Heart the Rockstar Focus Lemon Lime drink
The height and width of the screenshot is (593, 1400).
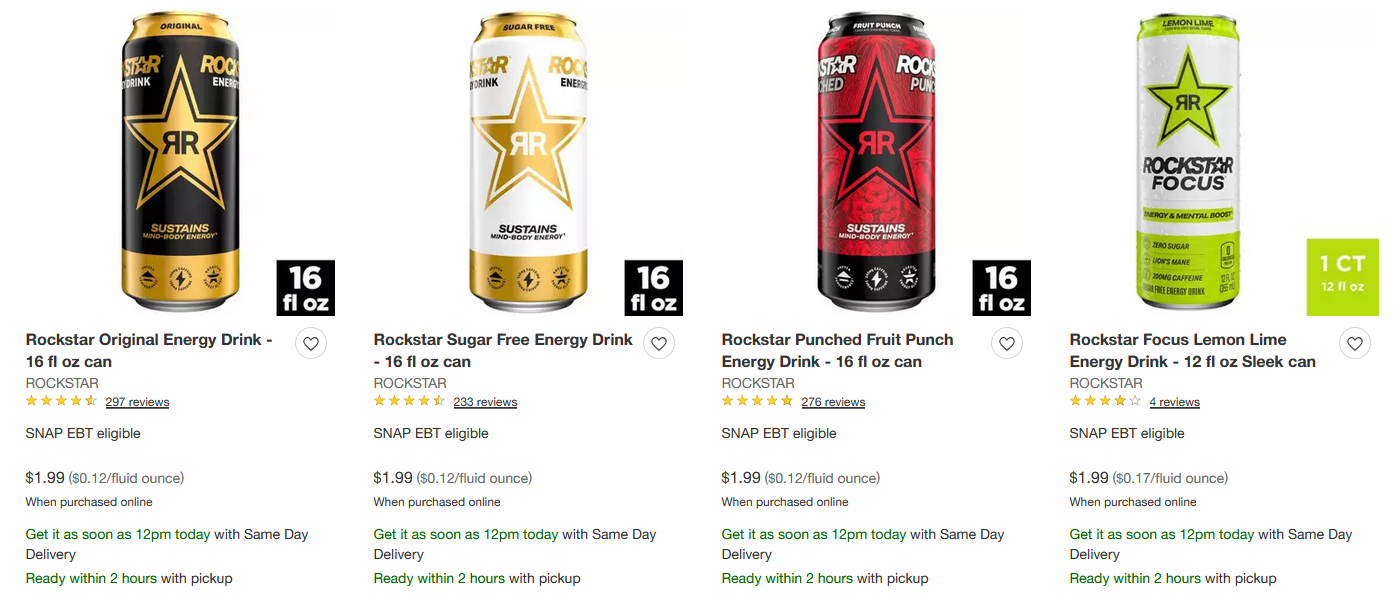[1355, 344]
